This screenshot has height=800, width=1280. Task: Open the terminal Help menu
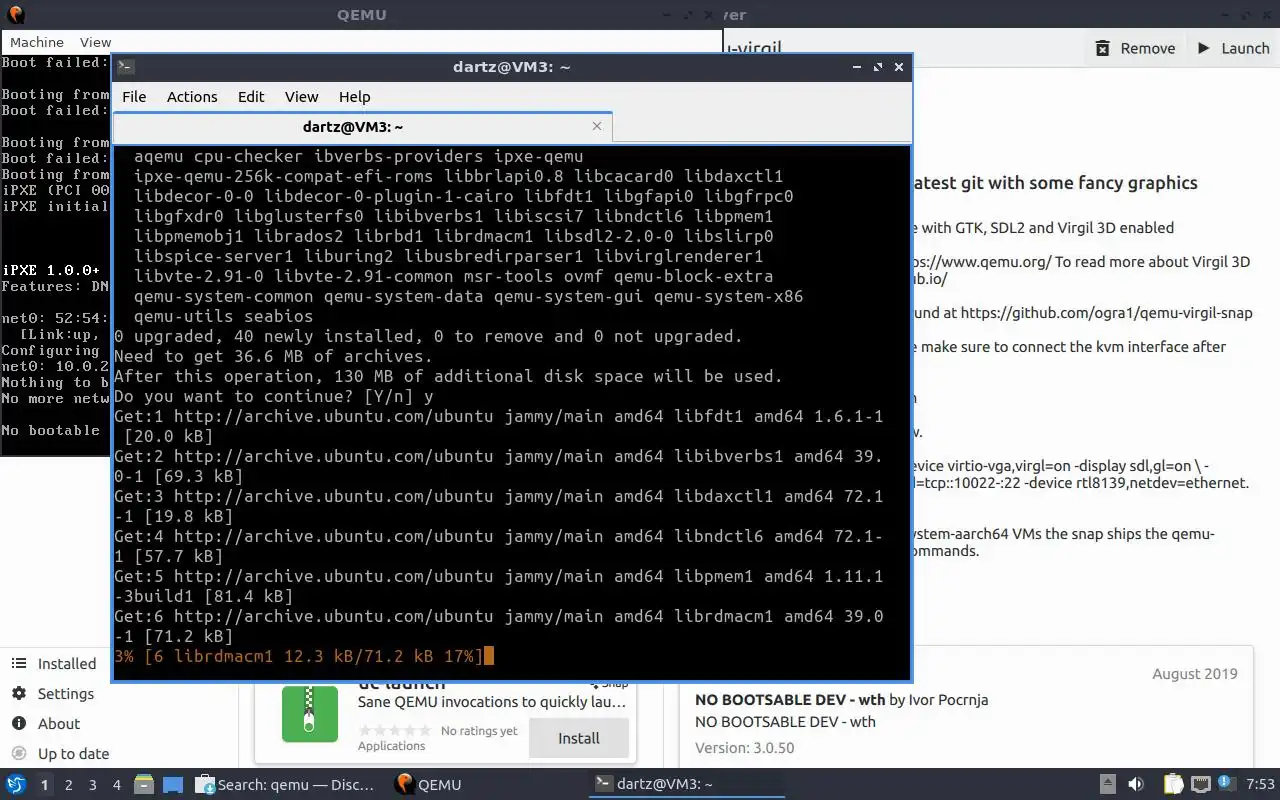pyautogui.click(x=354, y=97)
